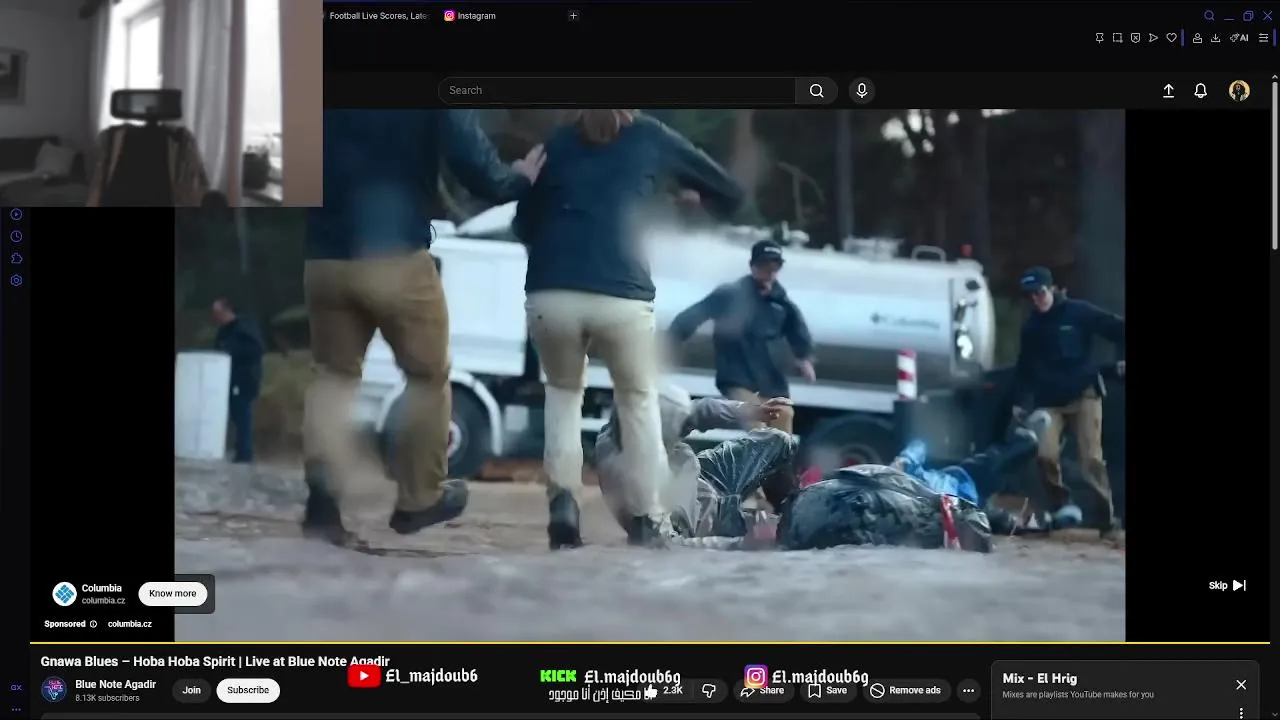Open the Blue Note Agadir channel avatar
This screenshot has height=720, width=1280.
(54, 690)
